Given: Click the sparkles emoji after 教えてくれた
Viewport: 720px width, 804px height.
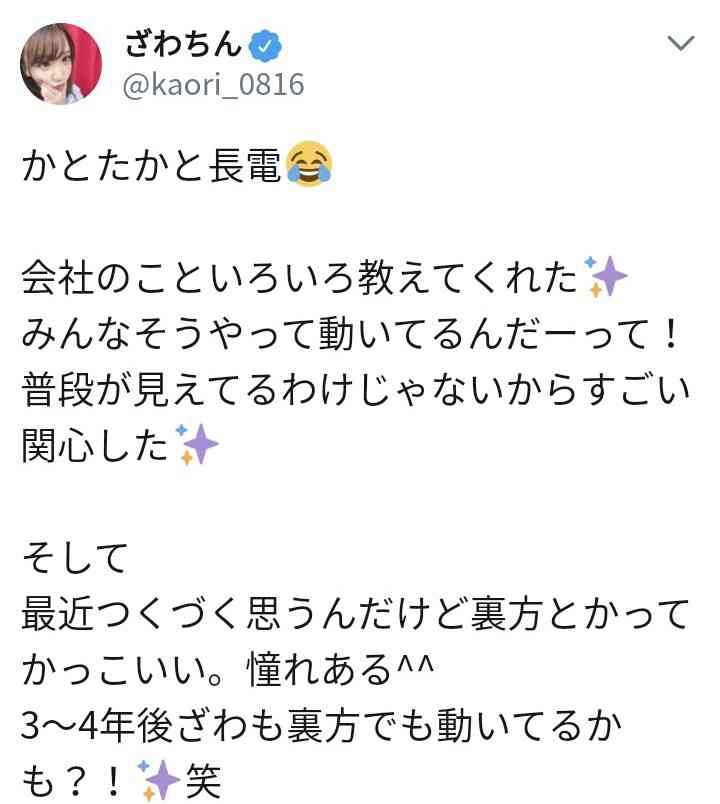Looking at the screenshot, I should [x=605, y=276].
